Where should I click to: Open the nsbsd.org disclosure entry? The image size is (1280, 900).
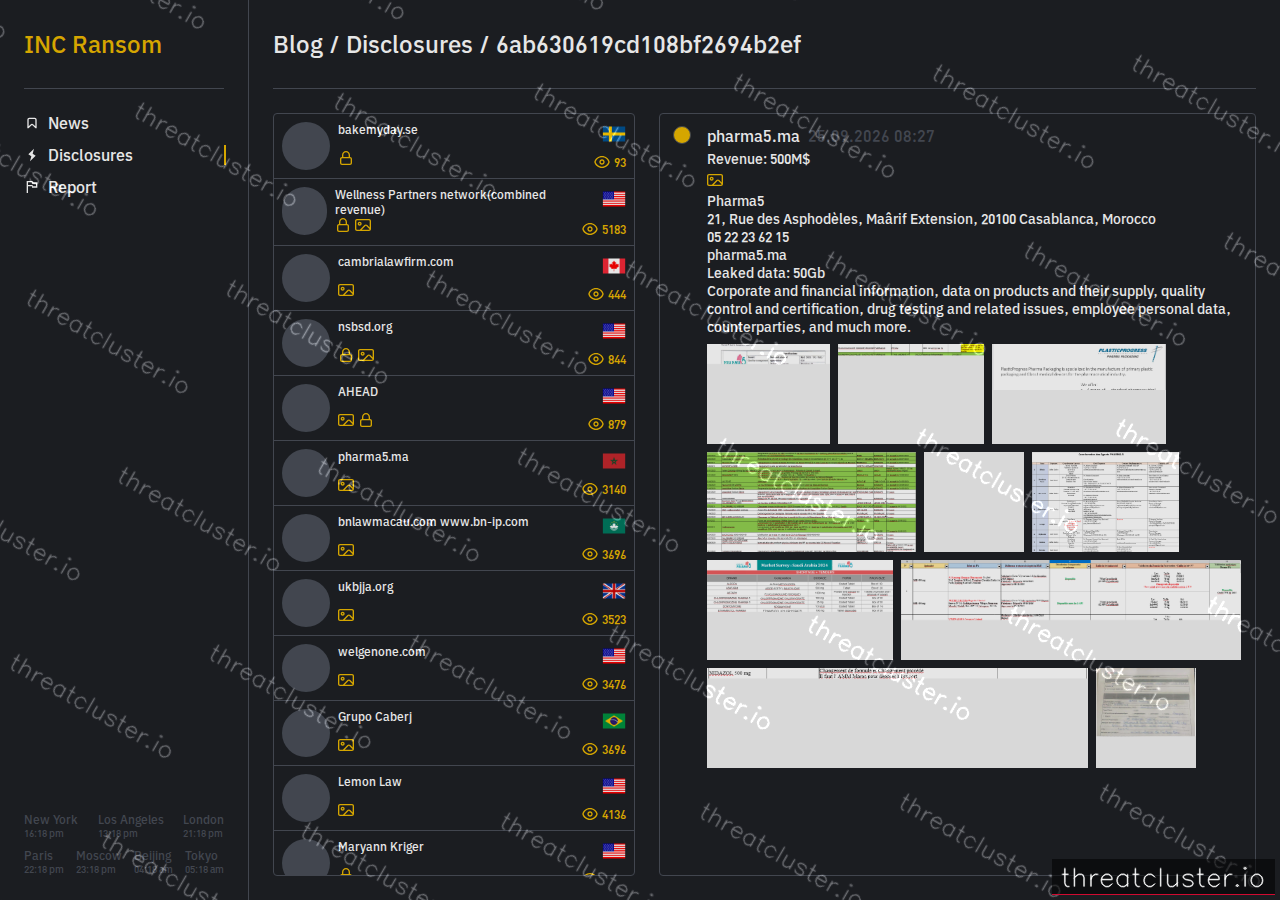click(x=454, y=343)
